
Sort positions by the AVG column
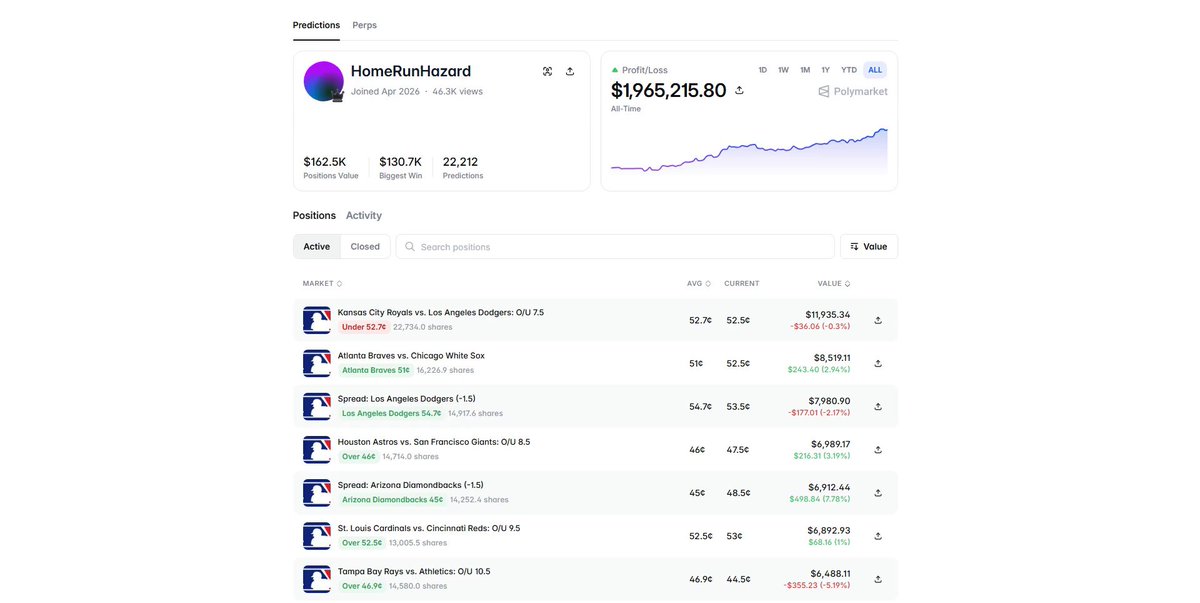[699, 283]
